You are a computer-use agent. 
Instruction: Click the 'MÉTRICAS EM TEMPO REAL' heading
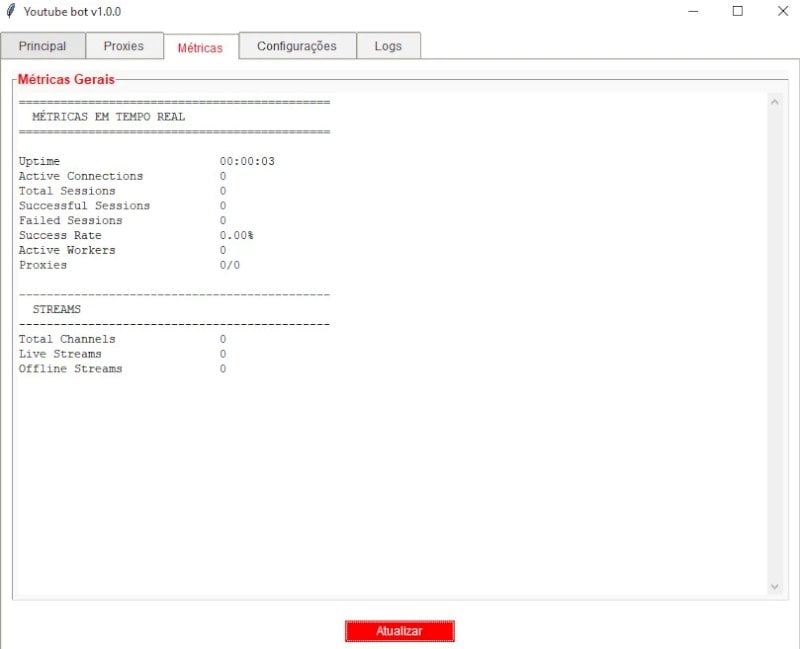[x=109, y=116]
